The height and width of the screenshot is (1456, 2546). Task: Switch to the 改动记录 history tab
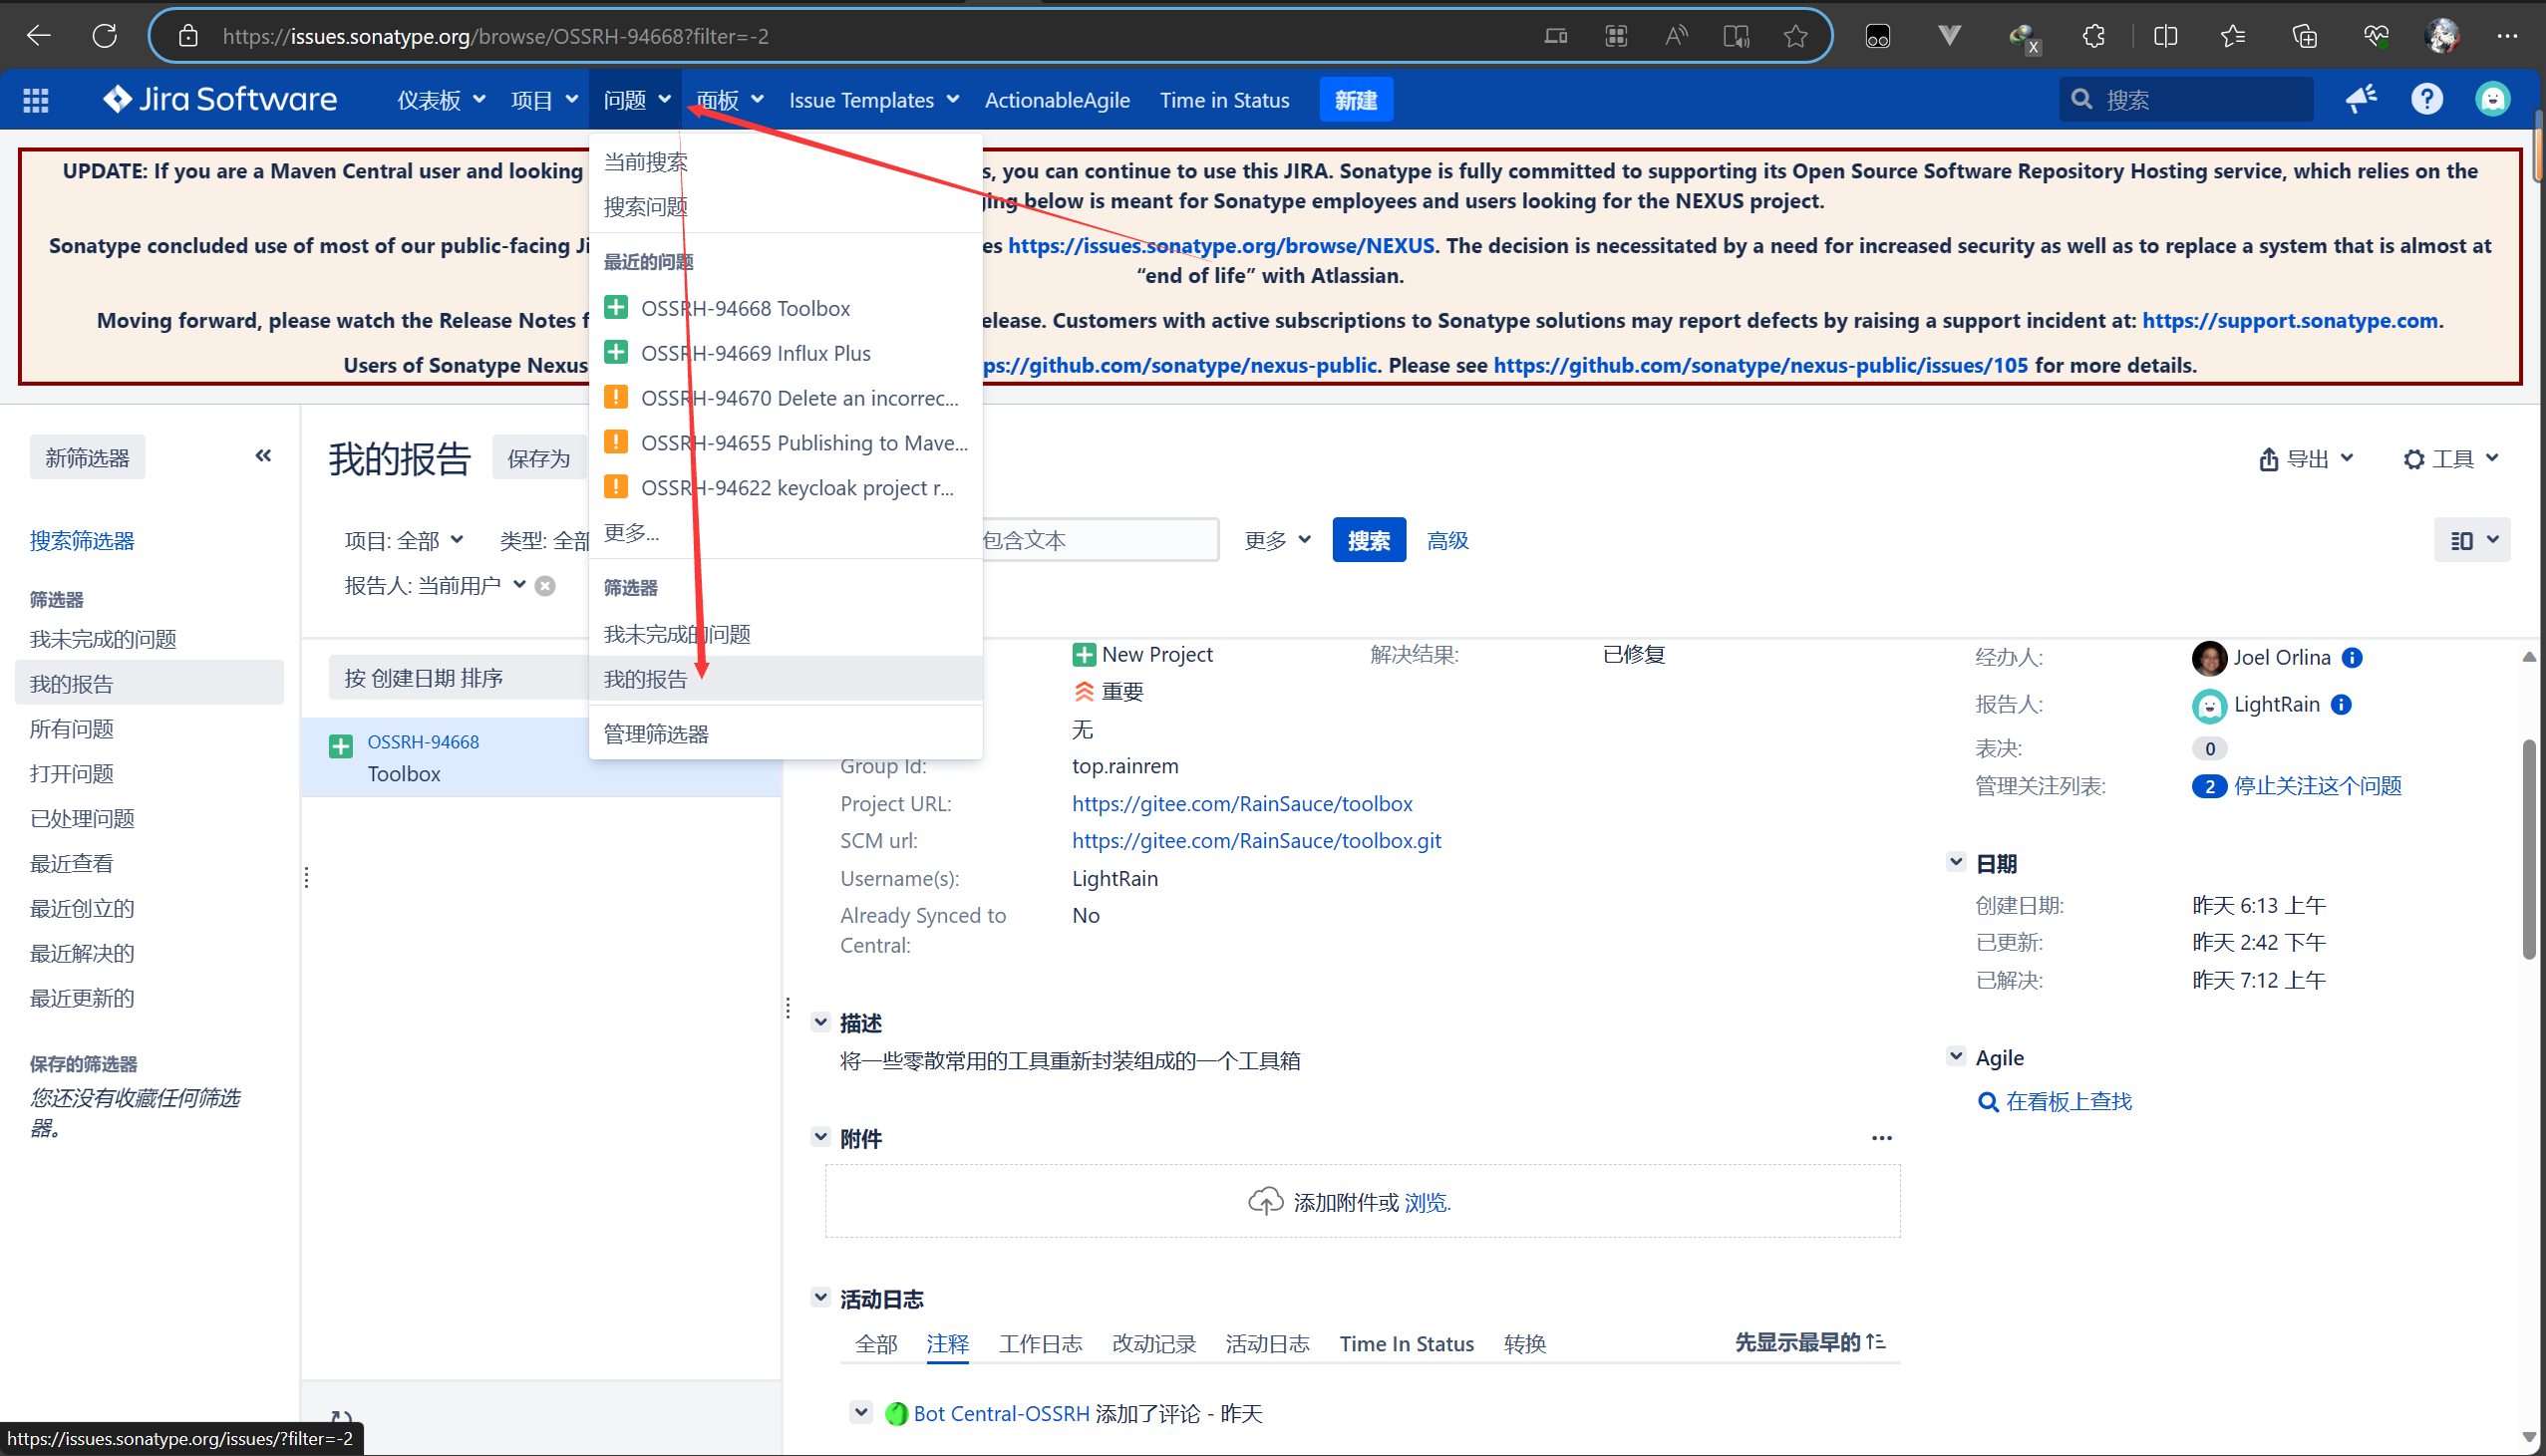point(1153,1344)
